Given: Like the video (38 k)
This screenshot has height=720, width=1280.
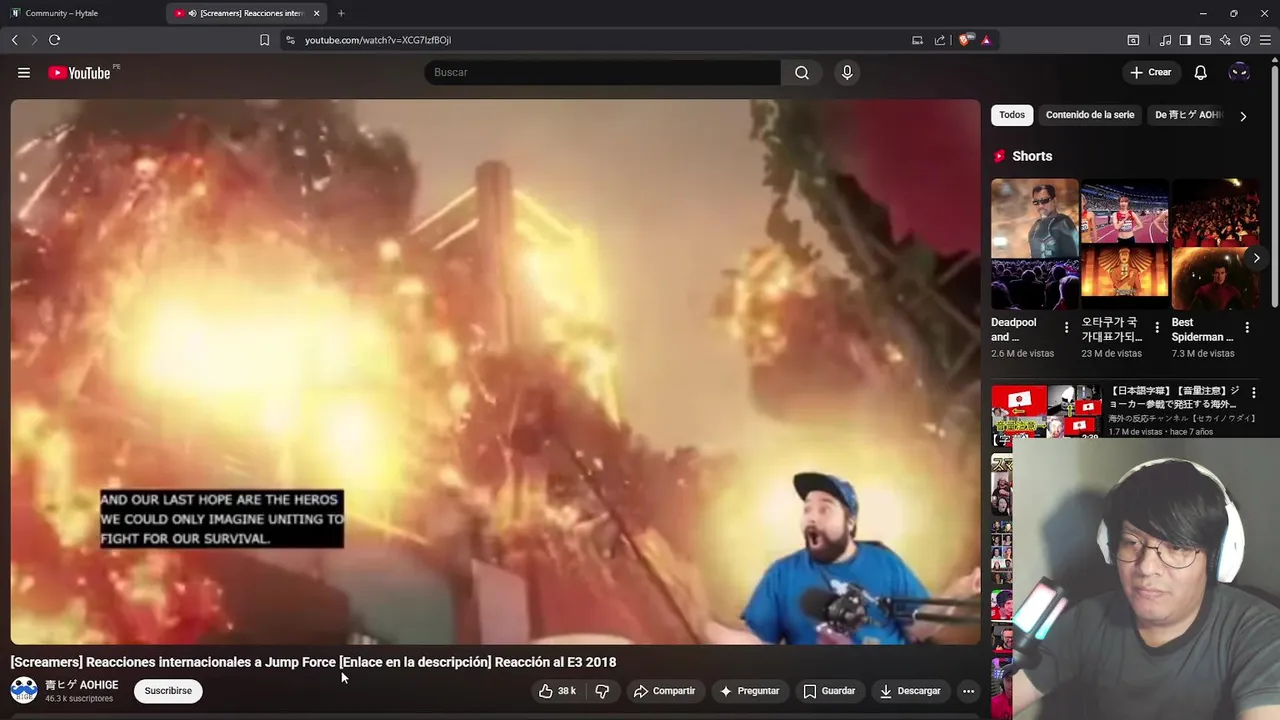Looking at the screenshot, I should [x=557, y=691].
